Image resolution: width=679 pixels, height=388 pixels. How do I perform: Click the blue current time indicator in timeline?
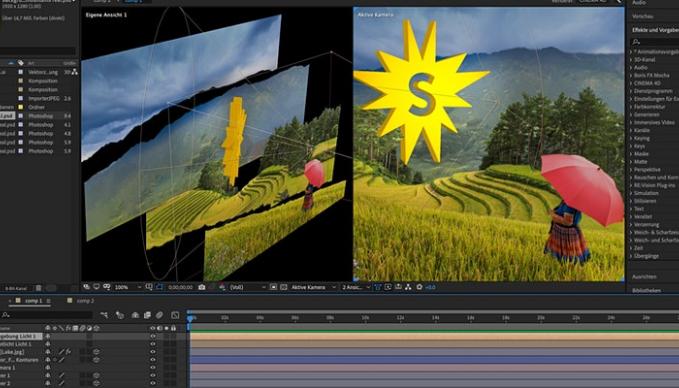pos(190,318)
